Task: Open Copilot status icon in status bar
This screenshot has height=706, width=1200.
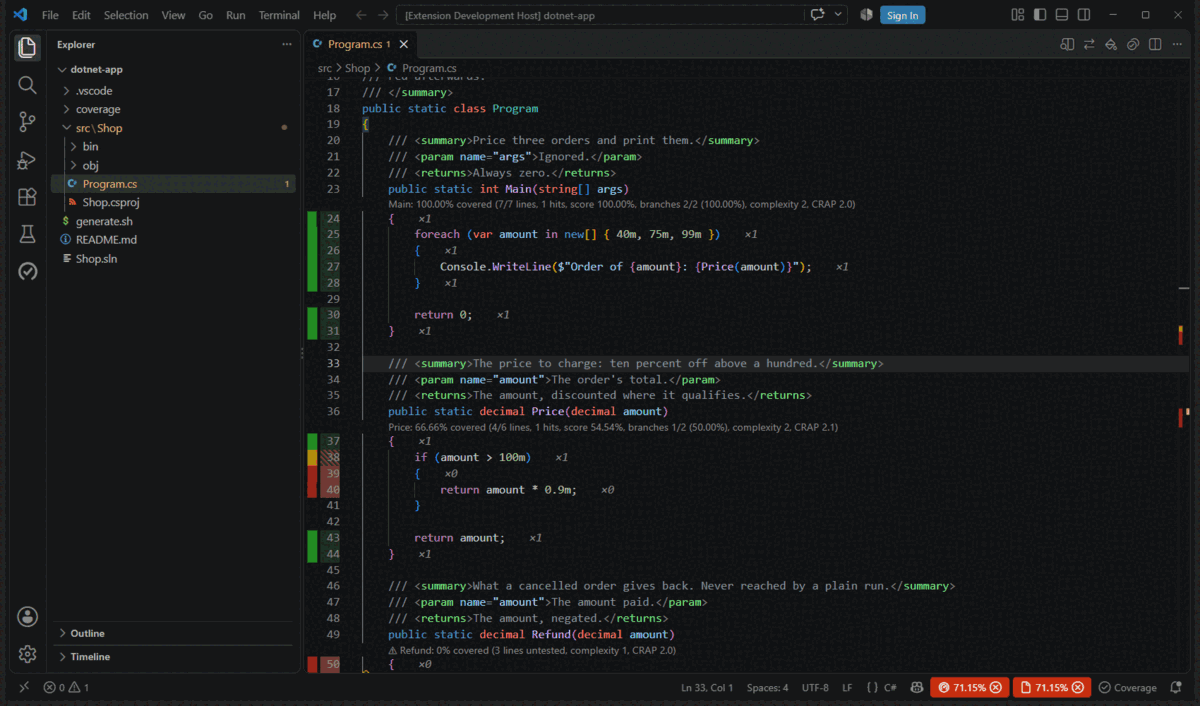Action: [x=915, y=688]
